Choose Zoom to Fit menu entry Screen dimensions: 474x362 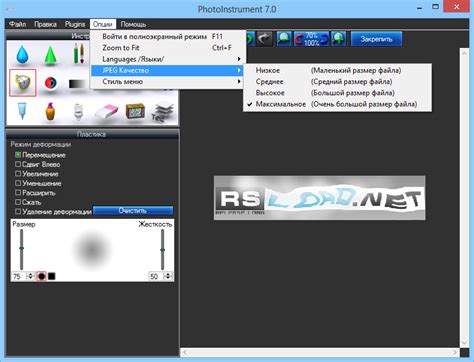point(168,48)
